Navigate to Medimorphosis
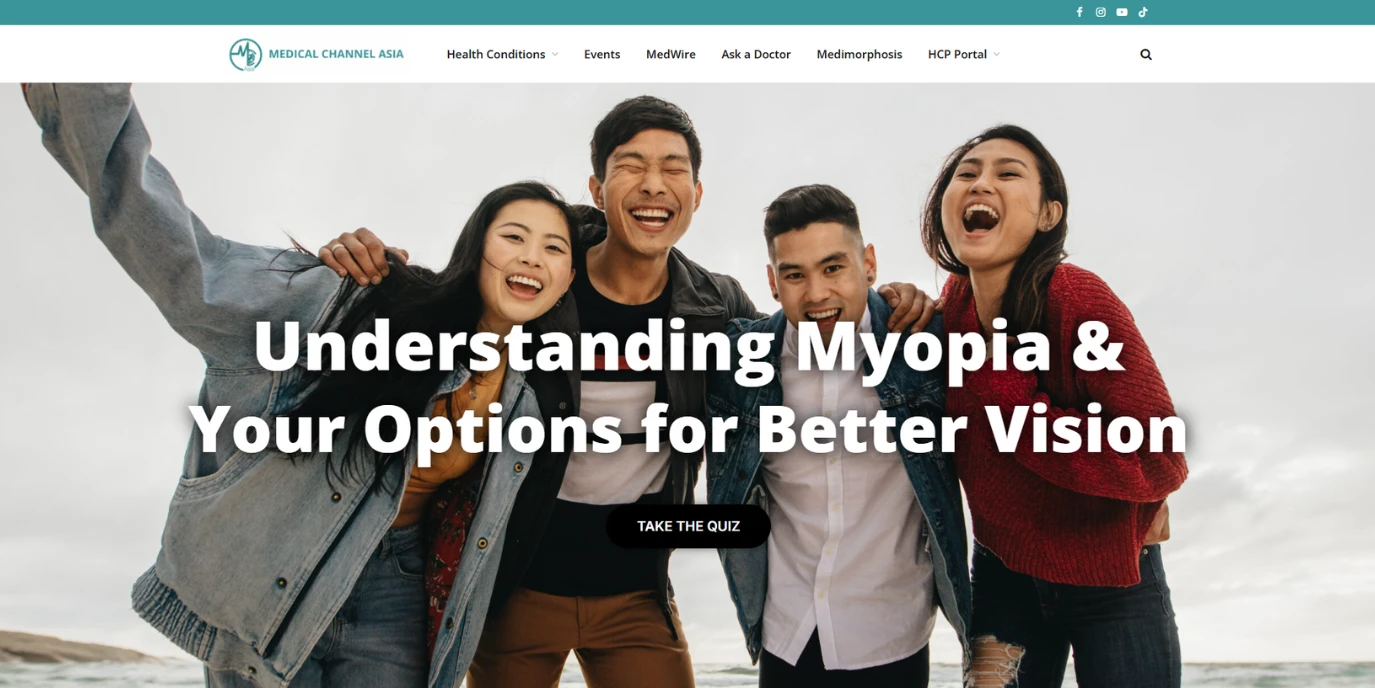The image size is (1375, 688). tap(859, 54)
